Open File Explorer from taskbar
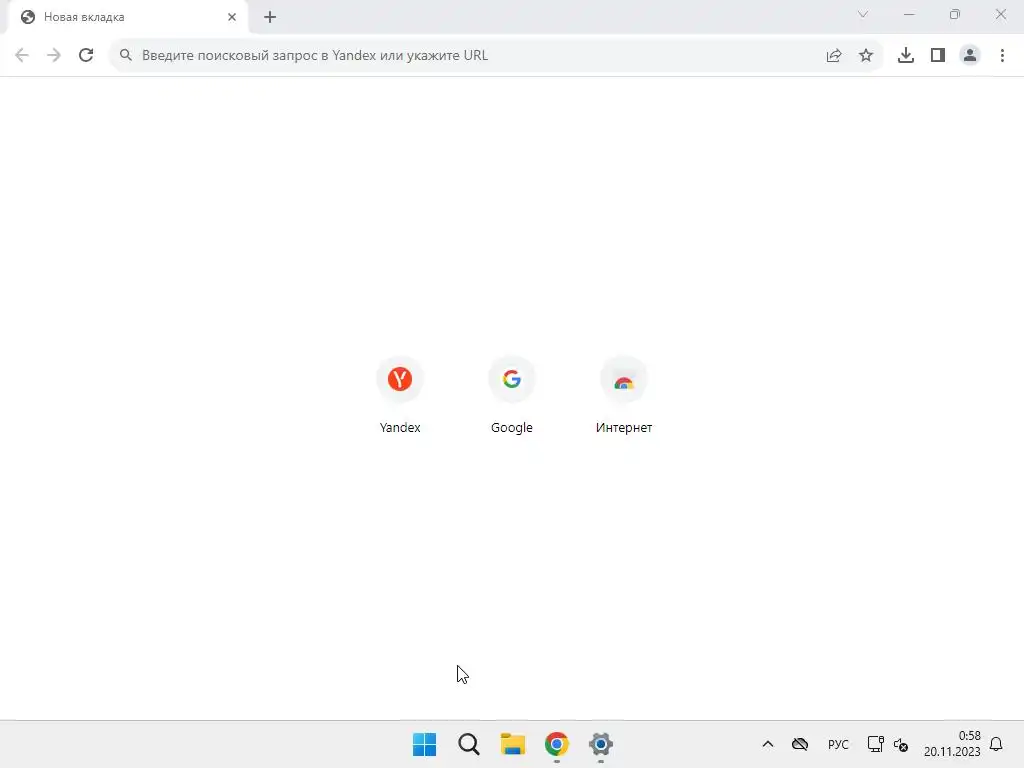Screen dimensions: 1024x768 point(513,744)
